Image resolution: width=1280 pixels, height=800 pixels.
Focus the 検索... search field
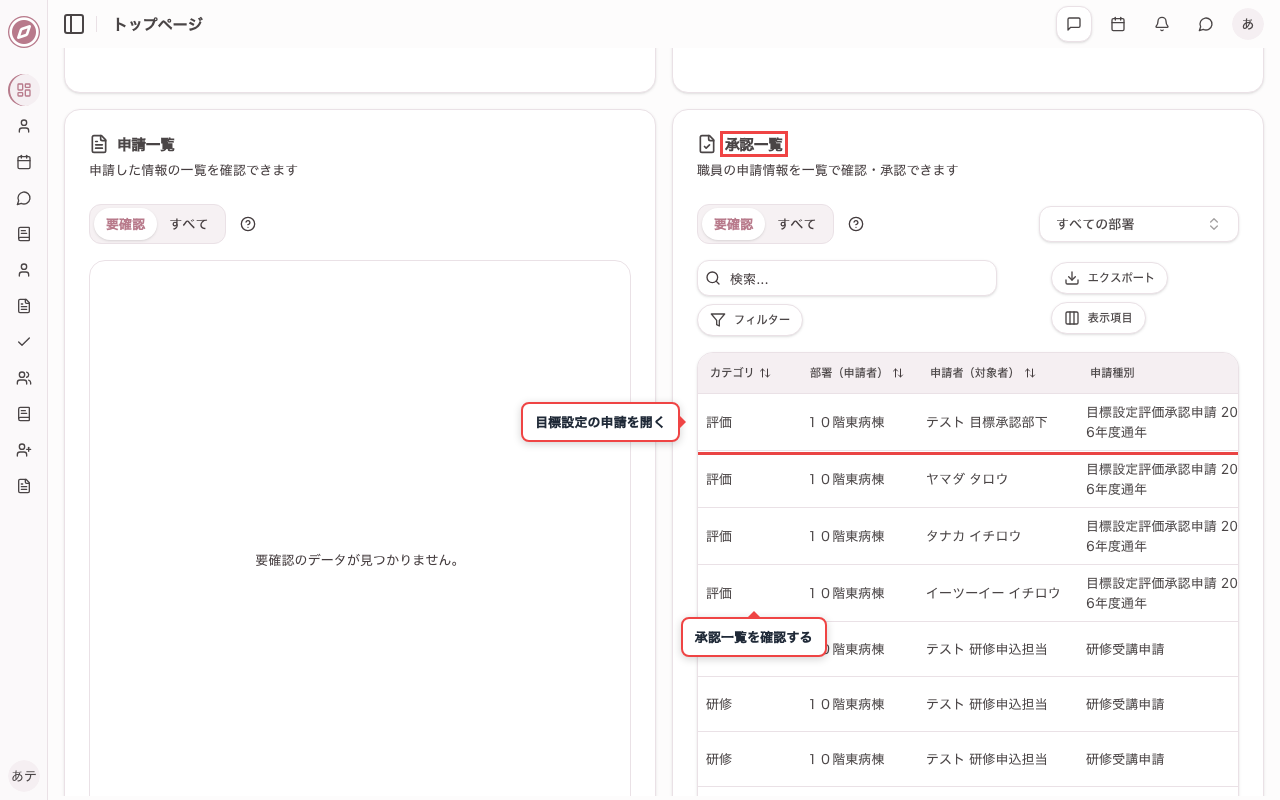847,278
